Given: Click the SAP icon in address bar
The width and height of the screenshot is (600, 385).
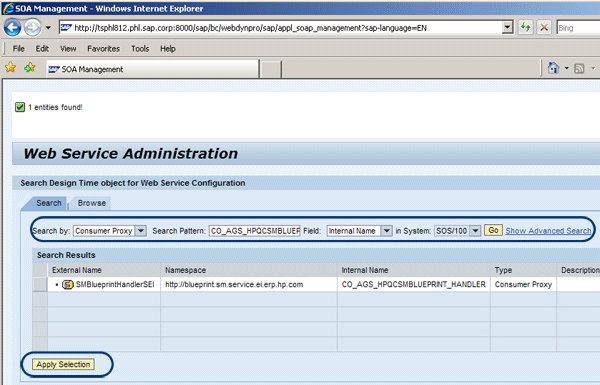Looking at the screenshot, I should (66, 28).
